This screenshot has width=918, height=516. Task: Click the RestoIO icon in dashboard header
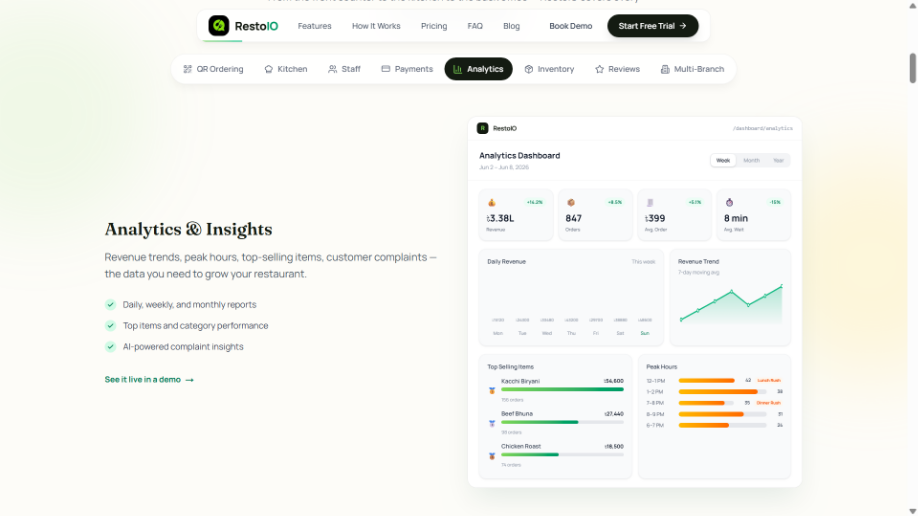[482, 128]
